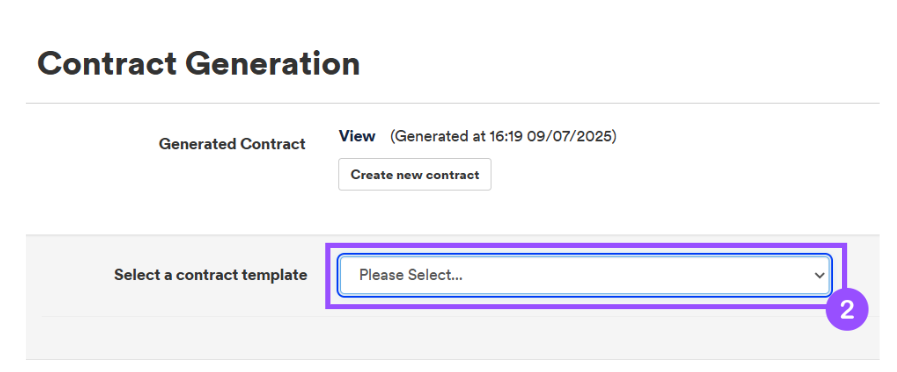Image resolution: width=897 pixels, height=372 pixels.
Task: Click the purple step 2 badge
Action: tap(847, 310)
